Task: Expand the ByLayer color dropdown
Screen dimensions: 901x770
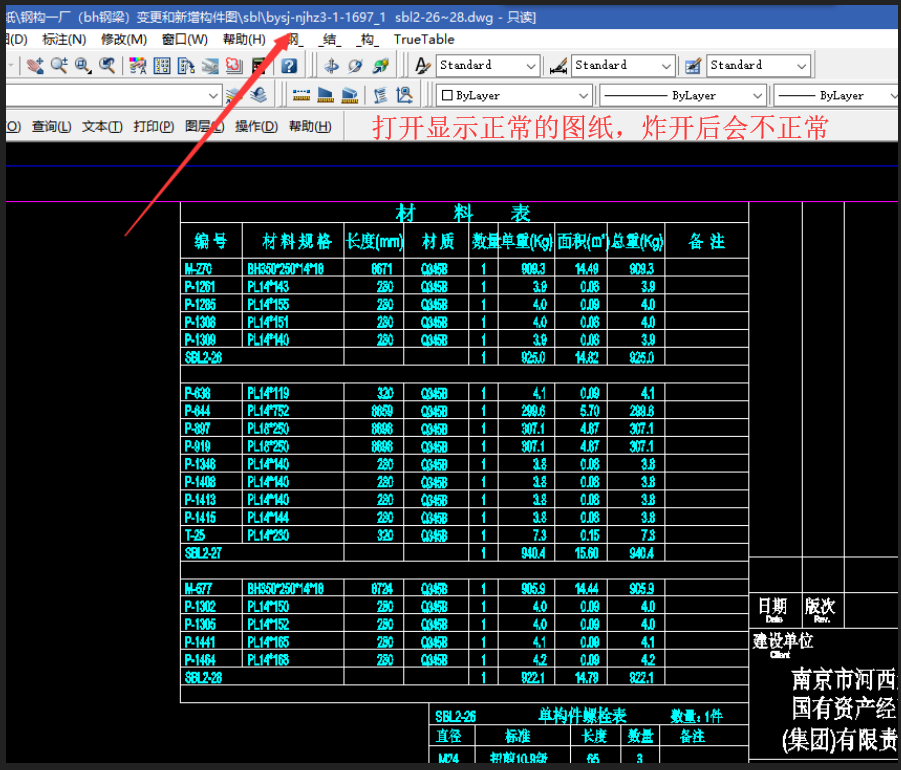Action: coord(514,95)
